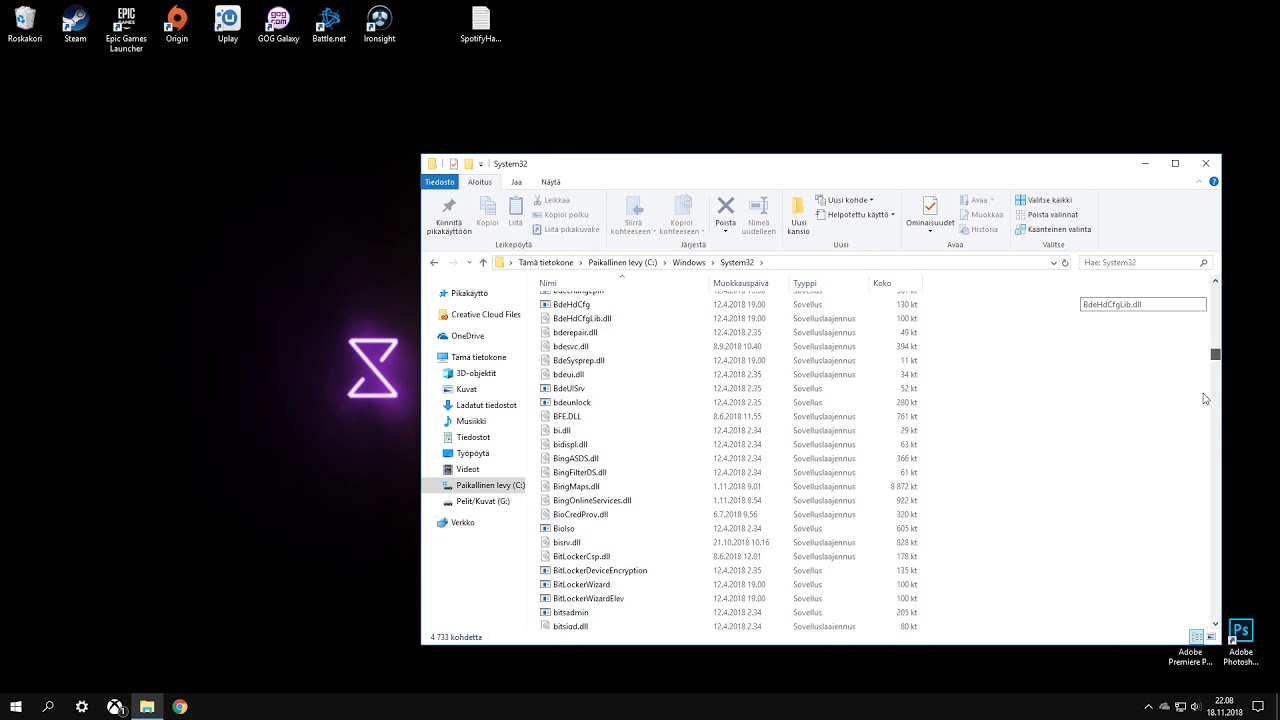Switch to details view layout icon
Viewport: 1280px width, 720px height.
click(1196, 637)
